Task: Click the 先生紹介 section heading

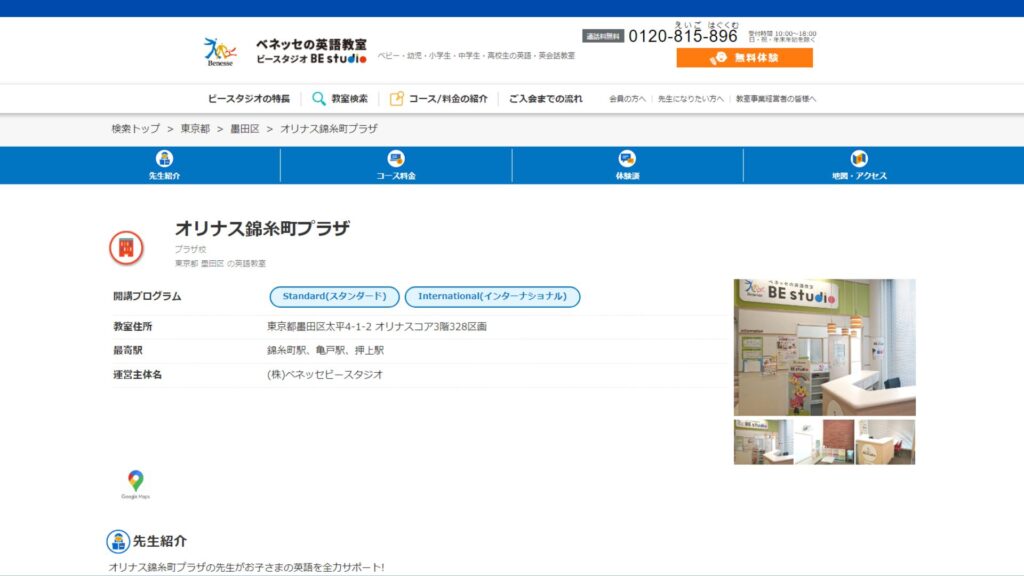Action: (x=160, y=541)
